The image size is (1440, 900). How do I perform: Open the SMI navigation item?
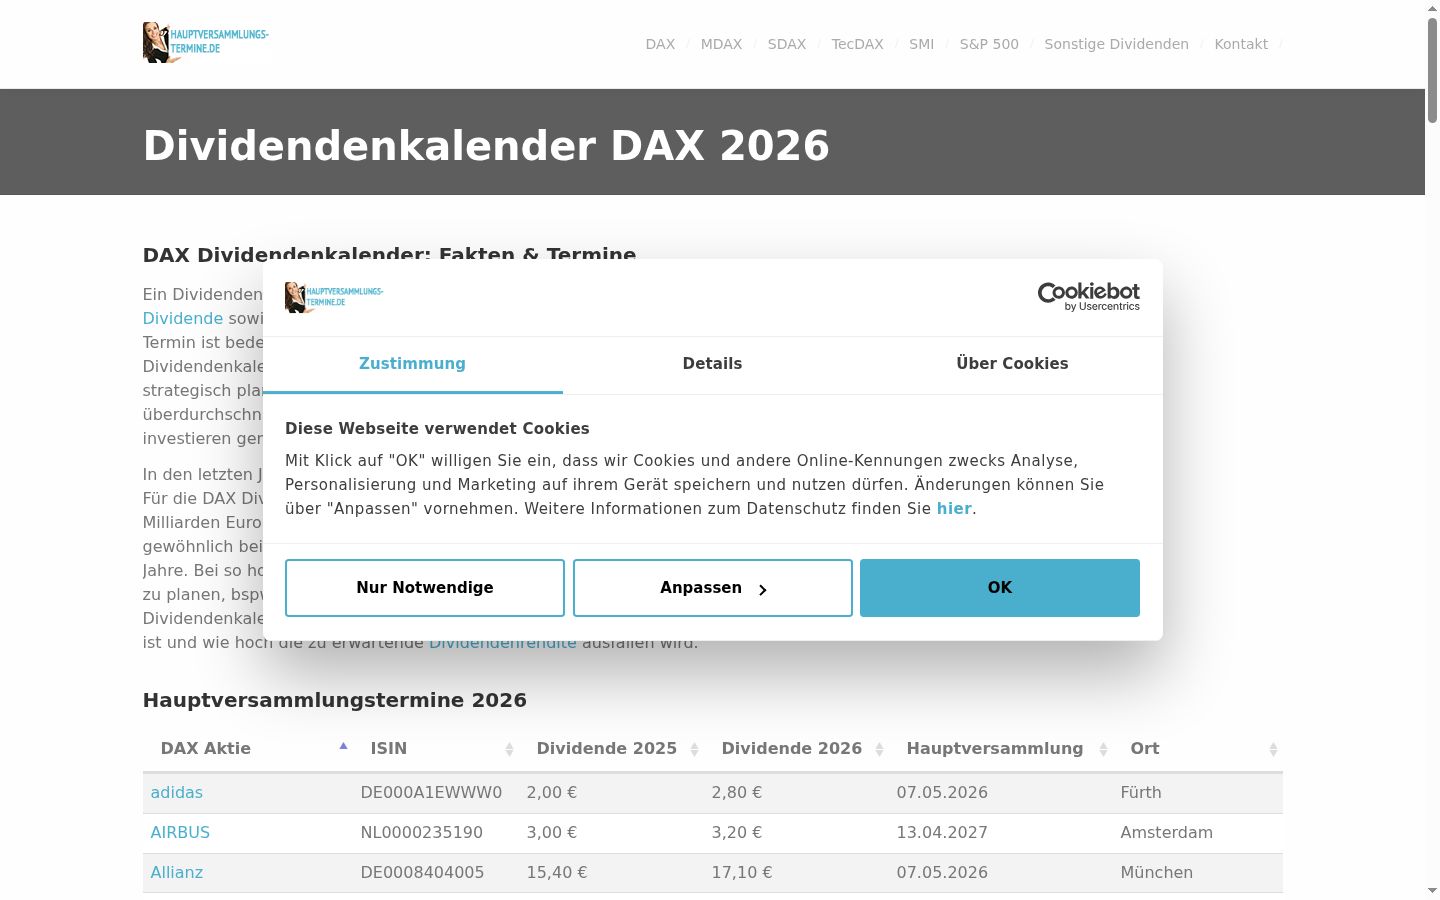921,44
